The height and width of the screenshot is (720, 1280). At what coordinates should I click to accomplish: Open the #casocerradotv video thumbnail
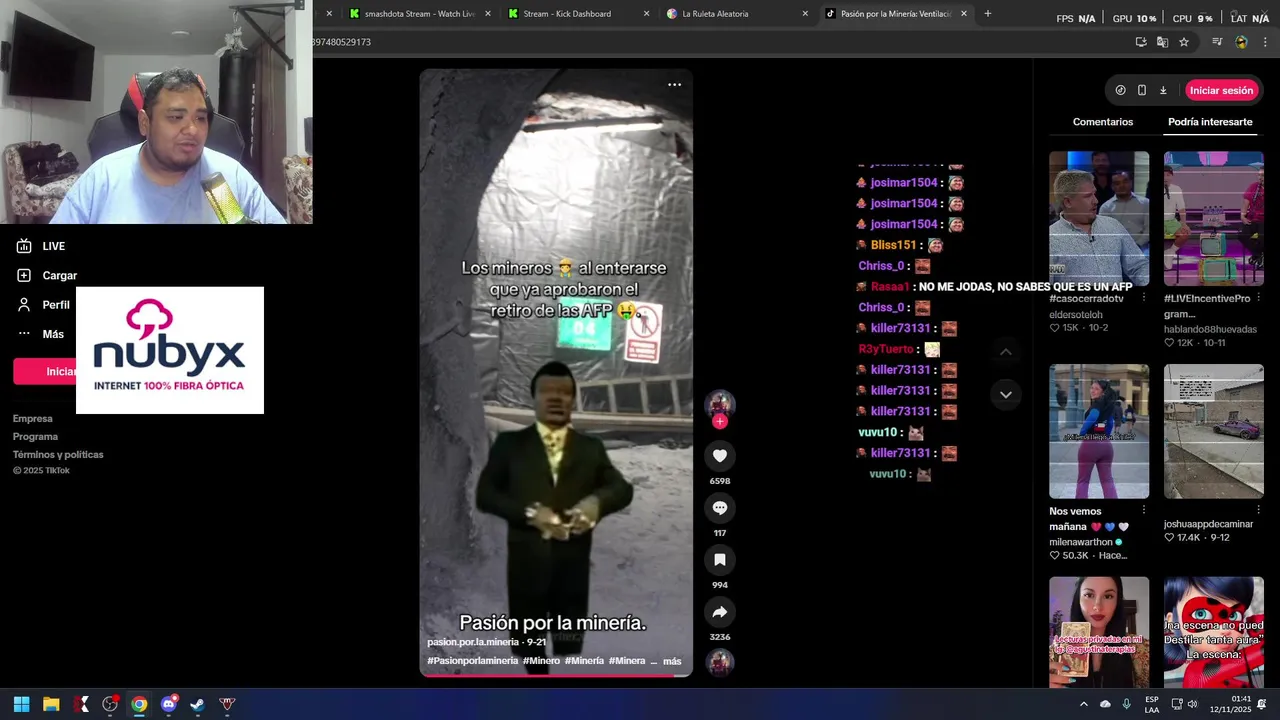tap(1099, 219)
